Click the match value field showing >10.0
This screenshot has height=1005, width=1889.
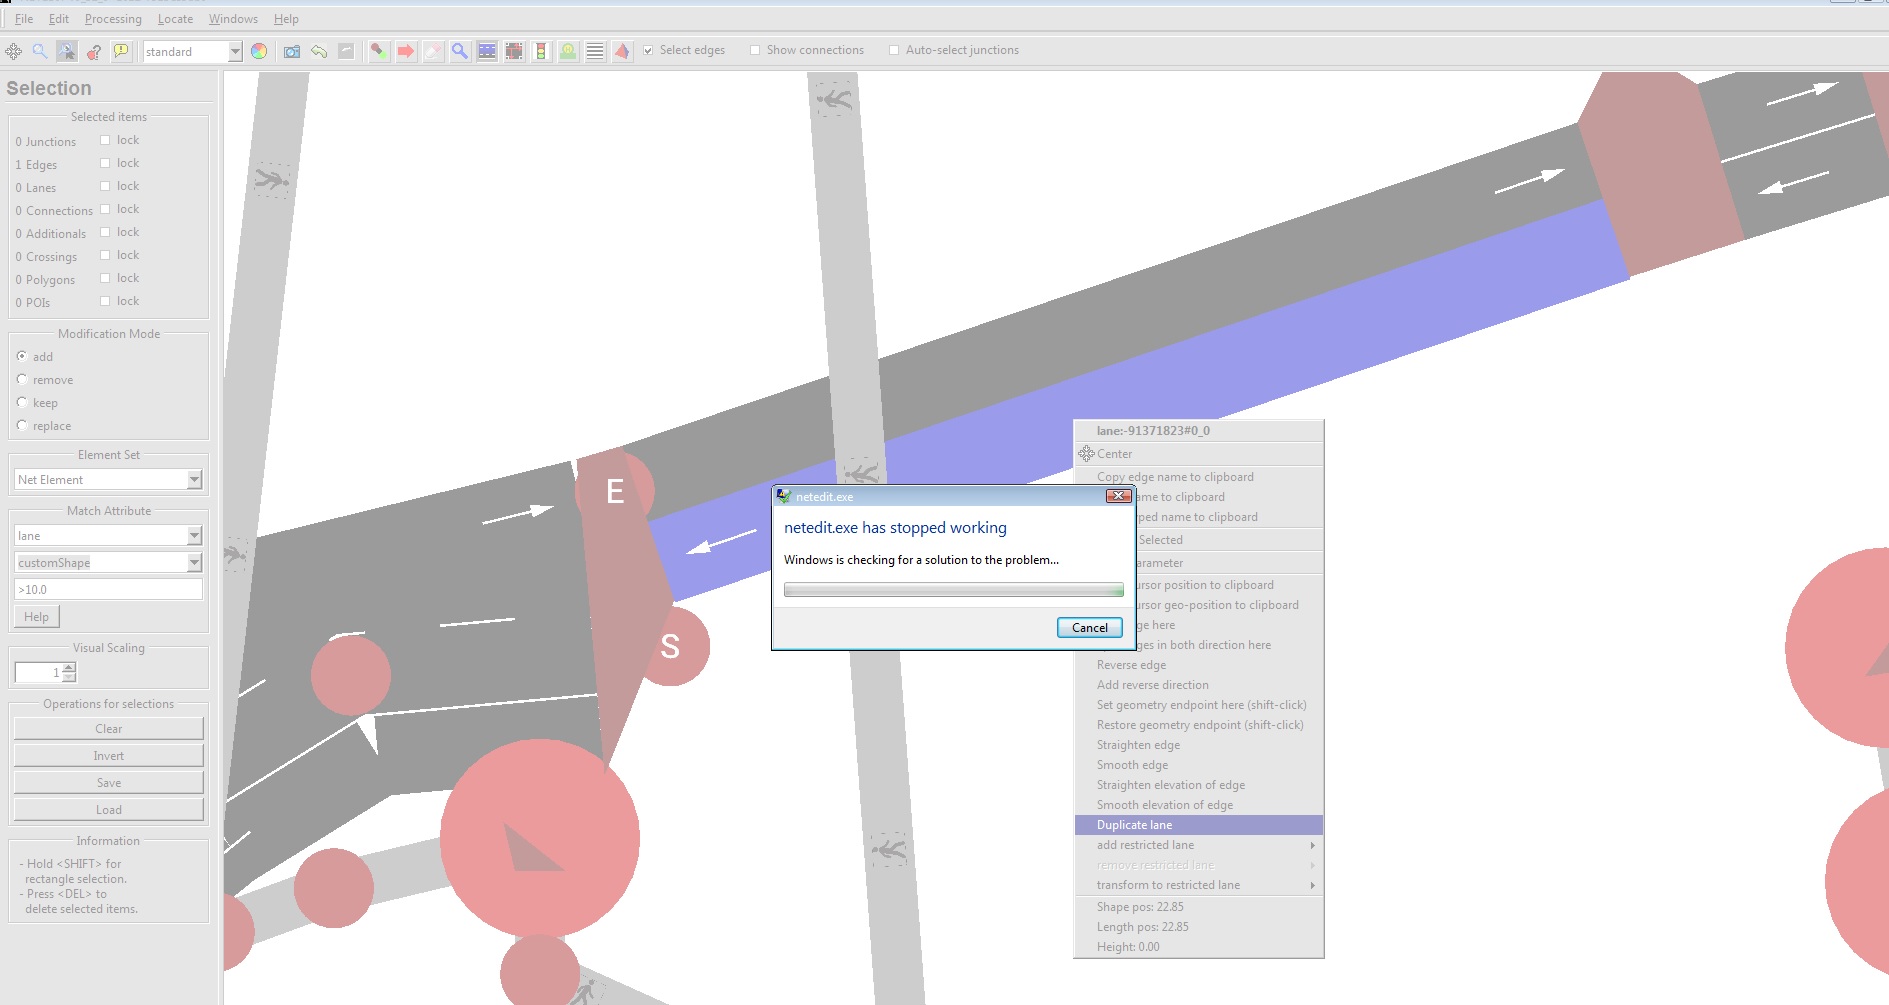(108, 590)
